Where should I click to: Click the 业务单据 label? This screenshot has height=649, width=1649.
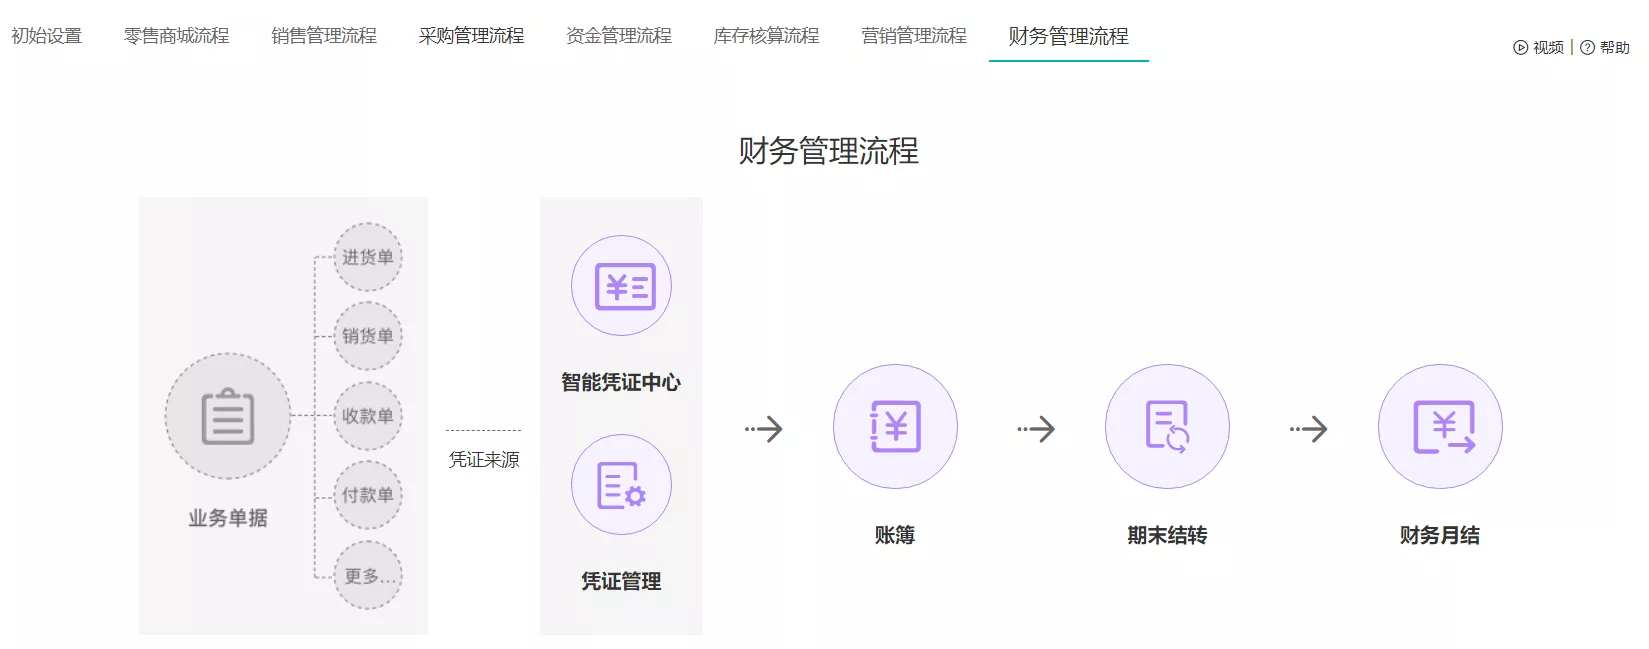pyautogui.click(x=228, y=518)
